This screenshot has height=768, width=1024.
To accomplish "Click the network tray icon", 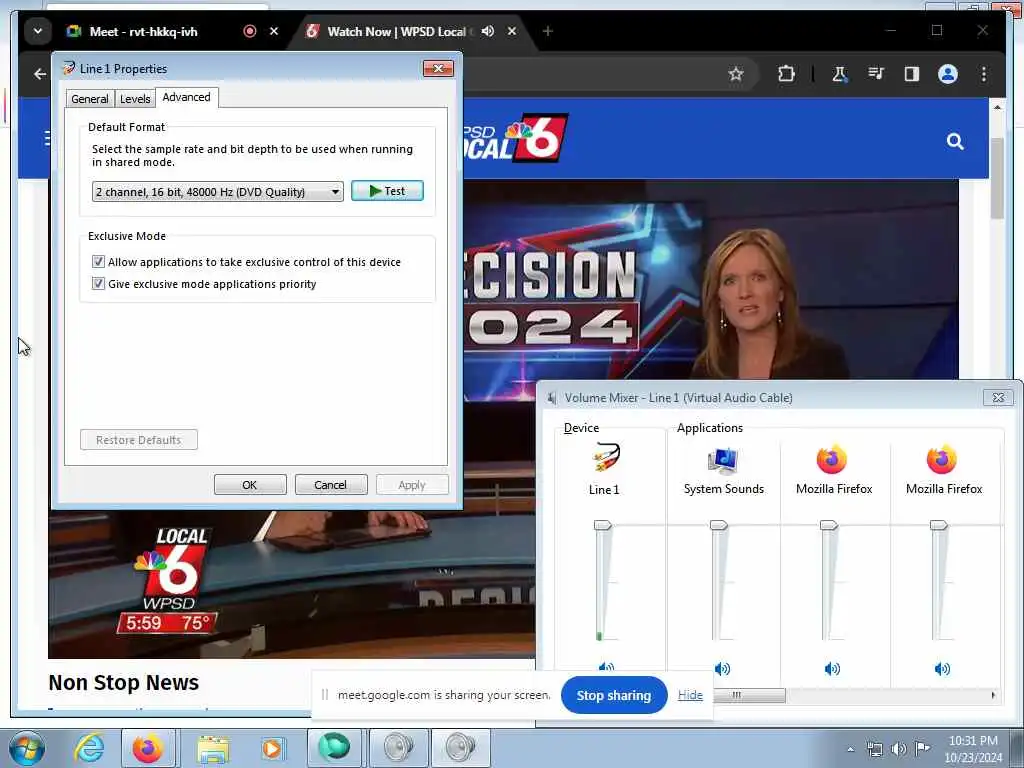I will (x=874, y=749).
